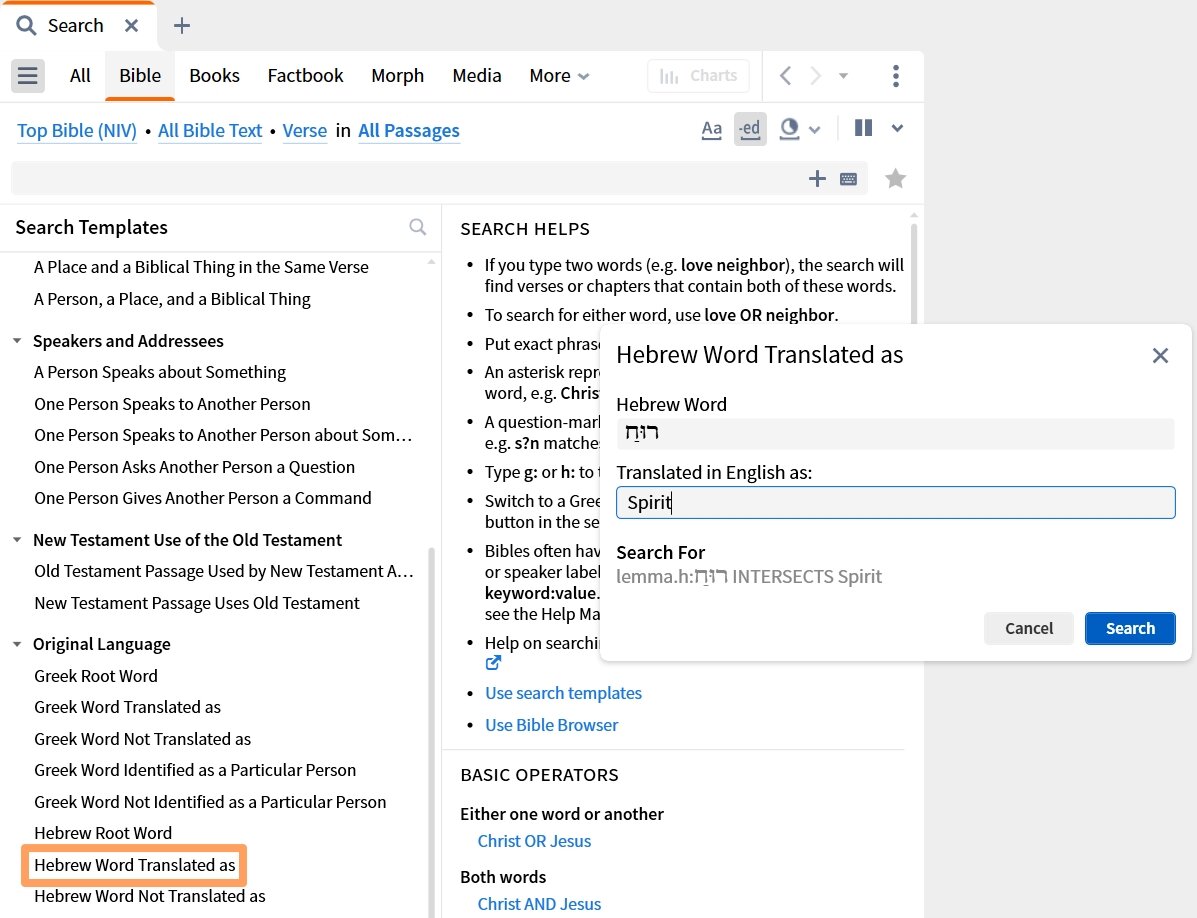Select Greek Word Translated as template
The image size is (1197, 918).
coord(127,707)
